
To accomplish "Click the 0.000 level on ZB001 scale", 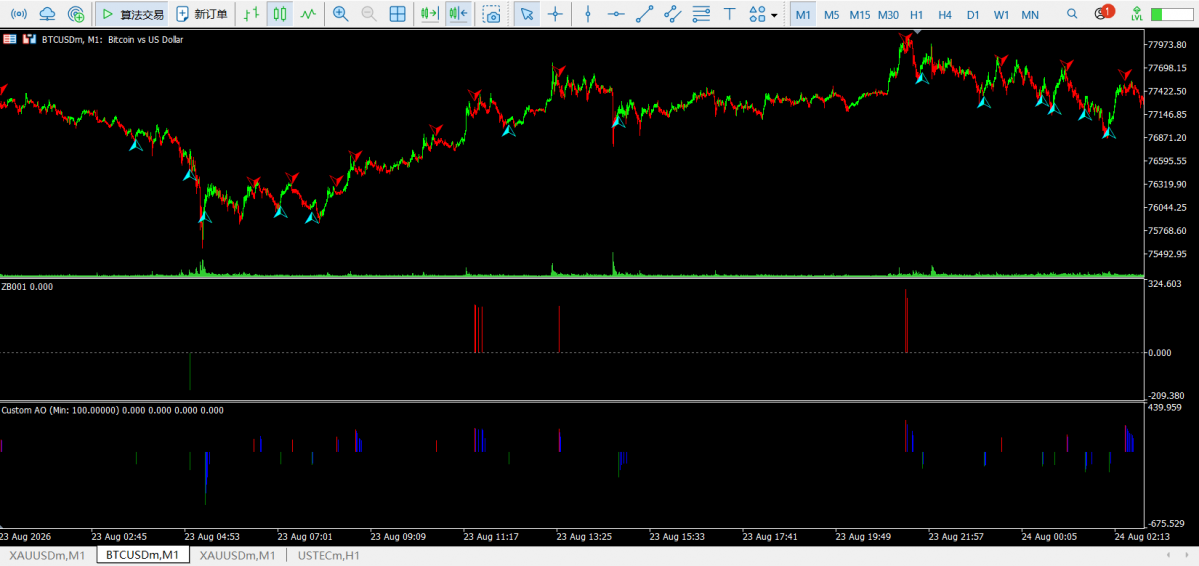I will click(x=1162, y=353).
